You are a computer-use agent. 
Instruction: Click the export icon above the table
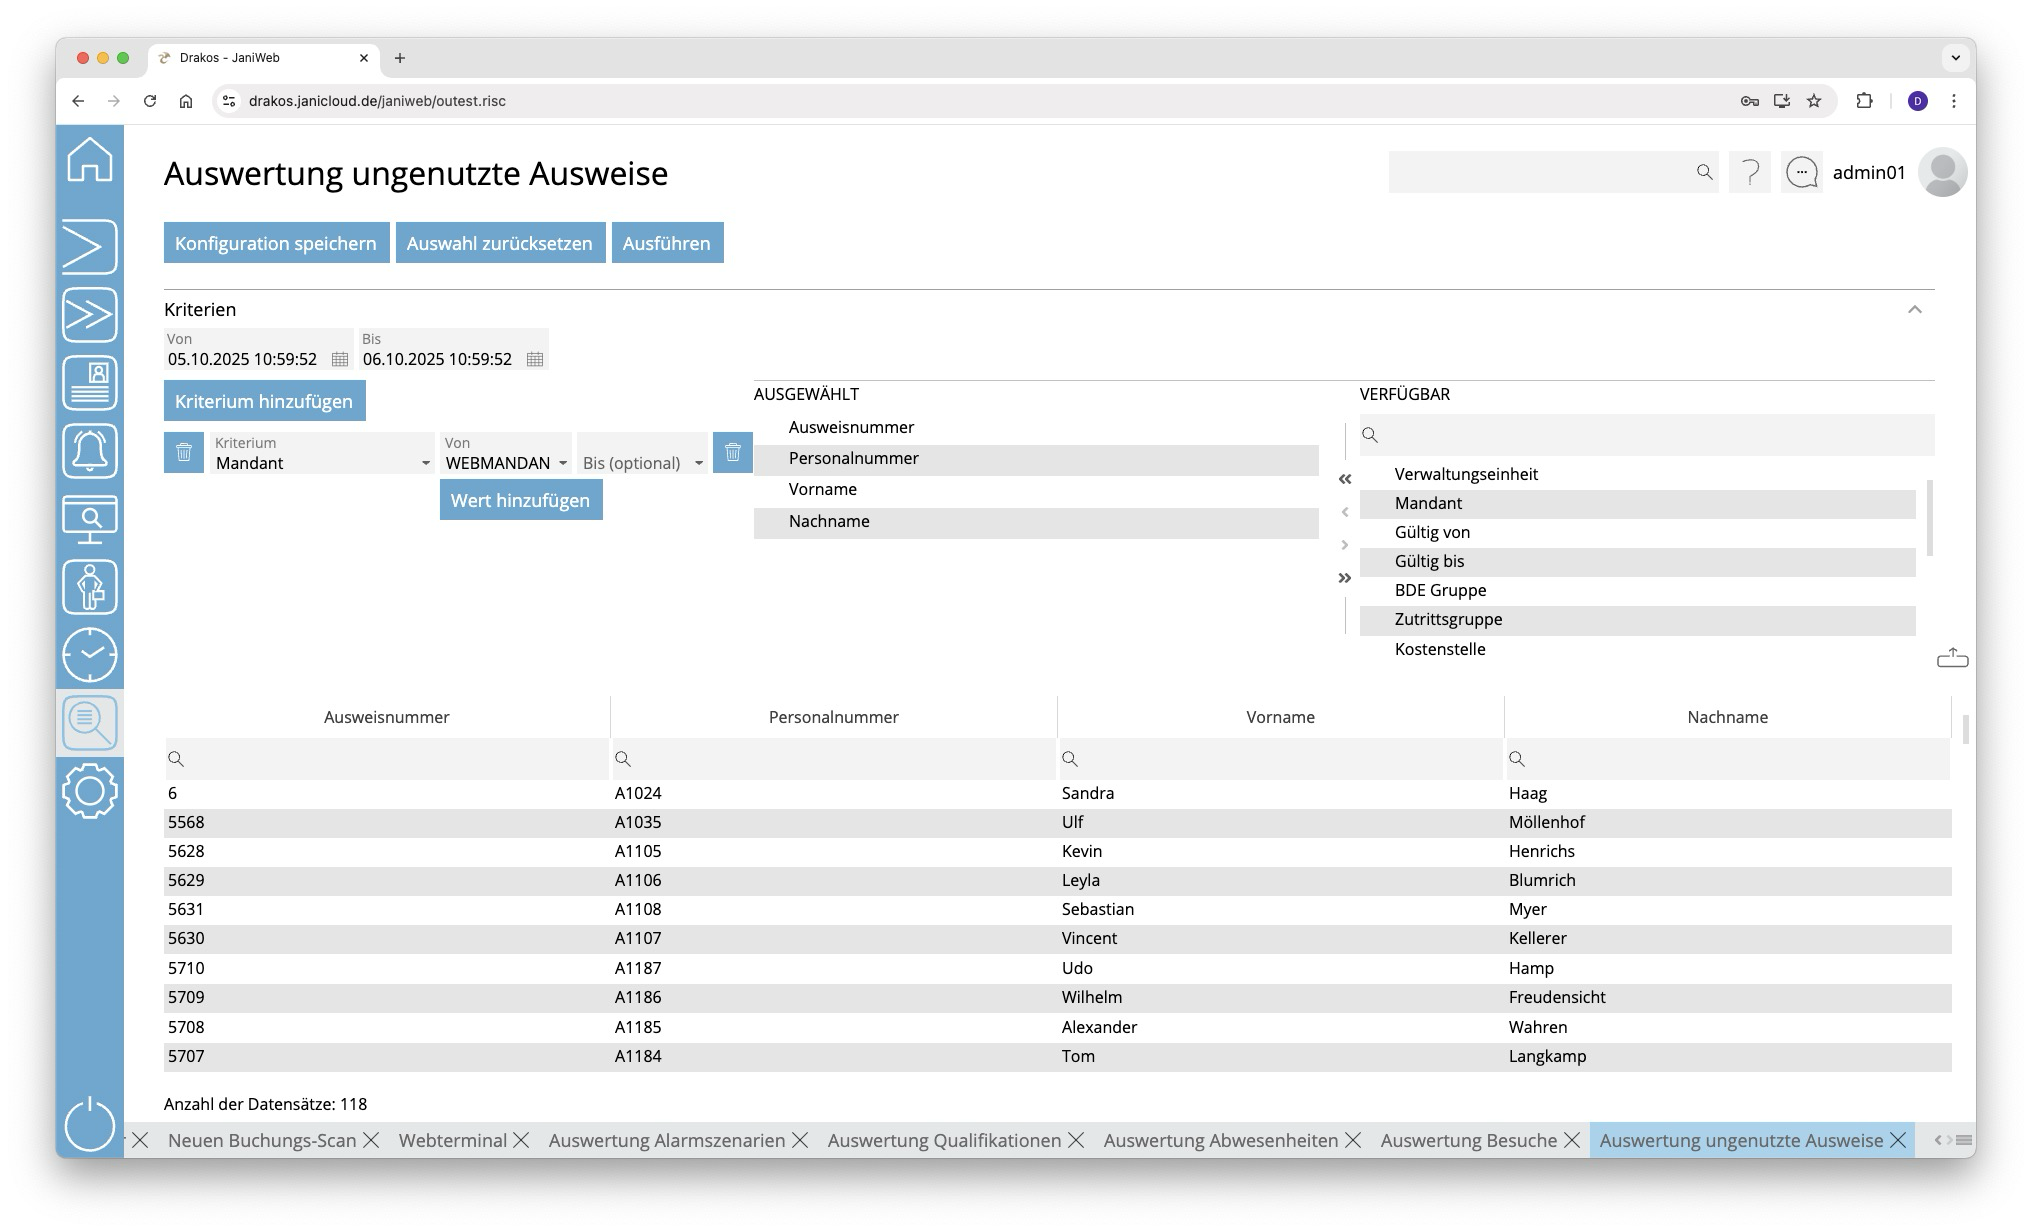click(x=1952, y=658)
